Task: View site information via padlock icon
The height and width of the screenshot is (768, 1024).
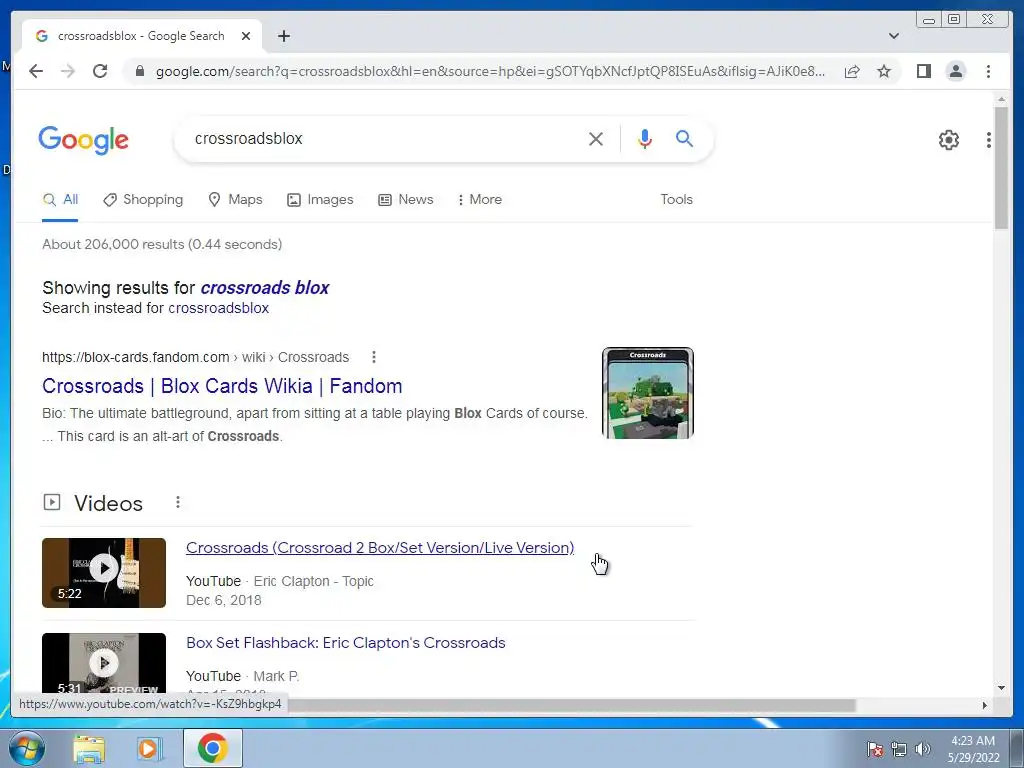Action: pos(139,71)
